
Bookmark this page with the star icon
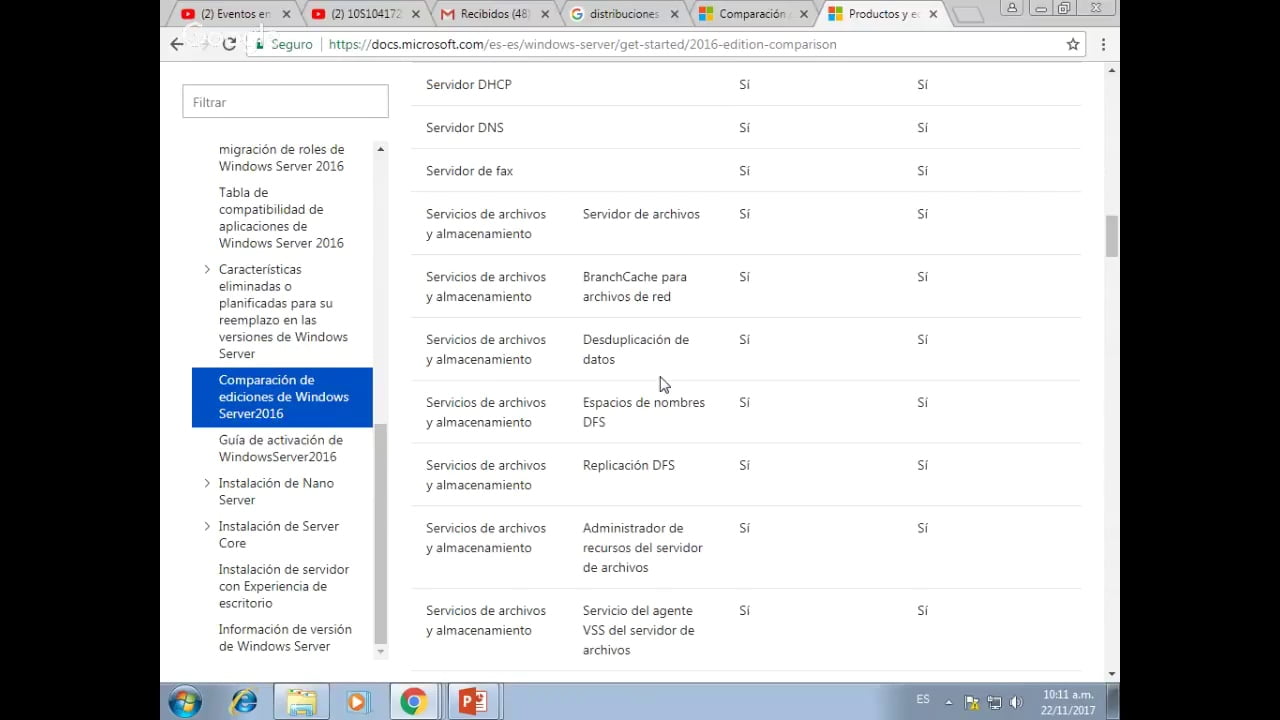pos(1073,44)
